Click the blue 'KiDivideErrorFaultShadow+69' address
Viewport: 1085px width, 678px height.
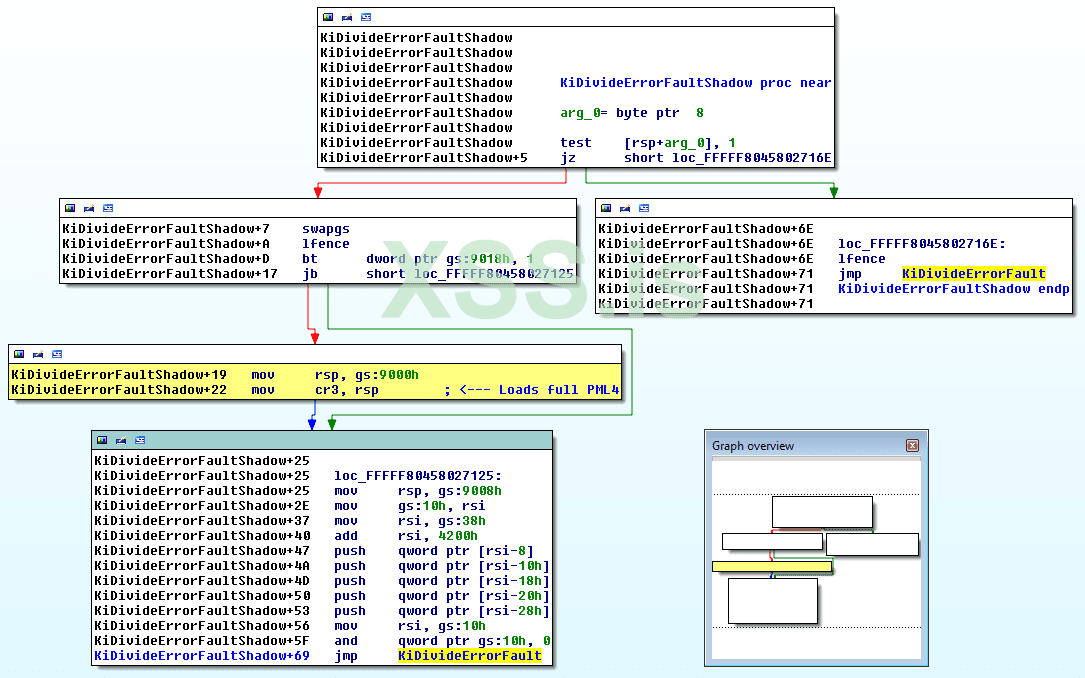[x=202, y=655]
